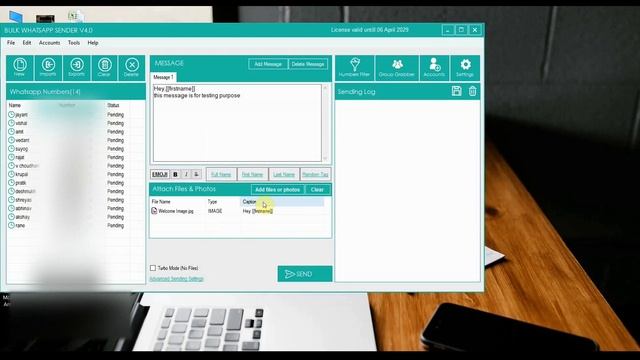Click the file icon for Welcome Image.jpg
The image size is (640, 360).
[154, 211]
